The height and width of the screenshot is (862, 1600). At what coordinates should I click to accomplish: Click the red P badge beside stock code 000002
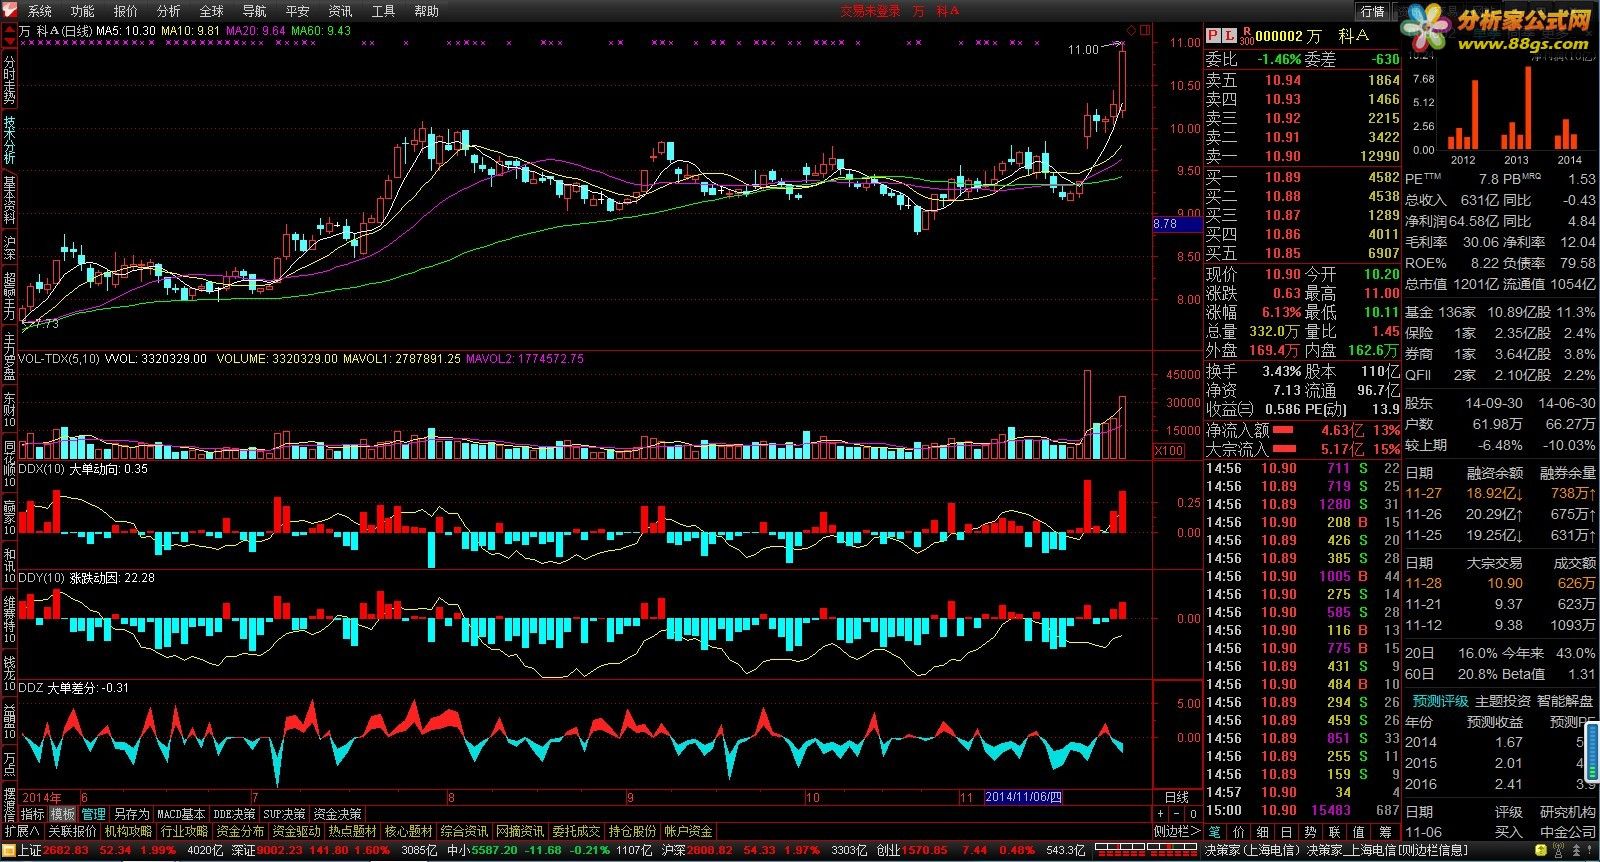point(1213,35)
